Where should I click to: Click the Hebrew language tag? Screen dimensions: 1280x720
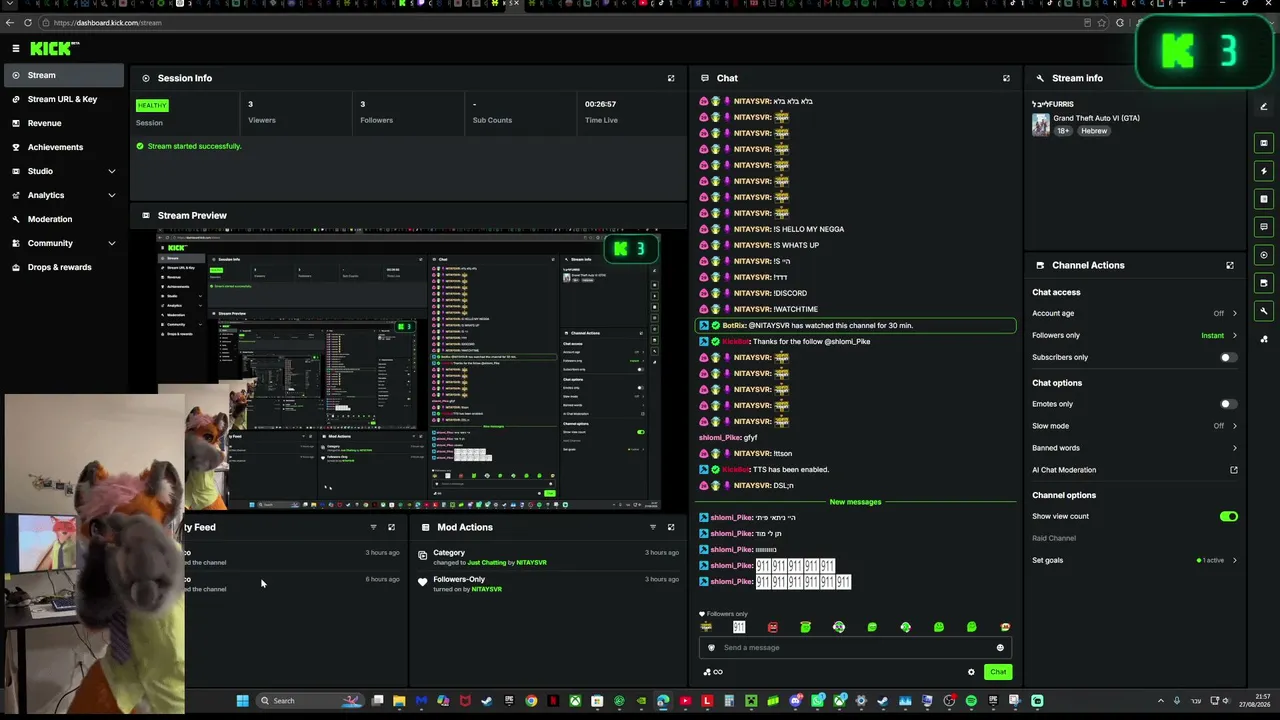tap(1094, 131)
